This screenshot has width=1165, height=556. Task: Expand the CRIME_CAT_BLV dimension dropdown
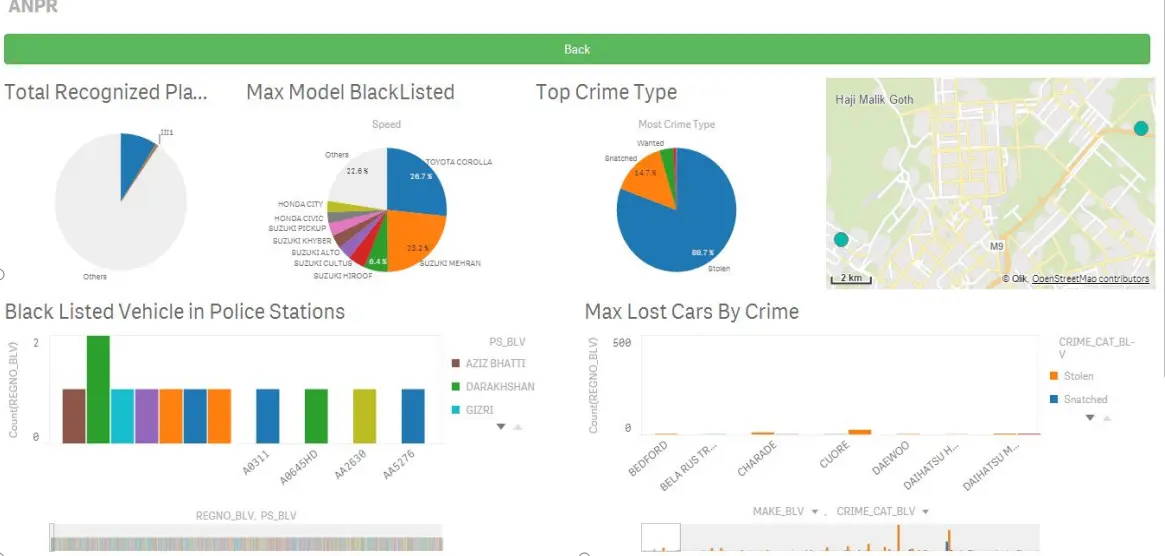(x=924, y=512)
